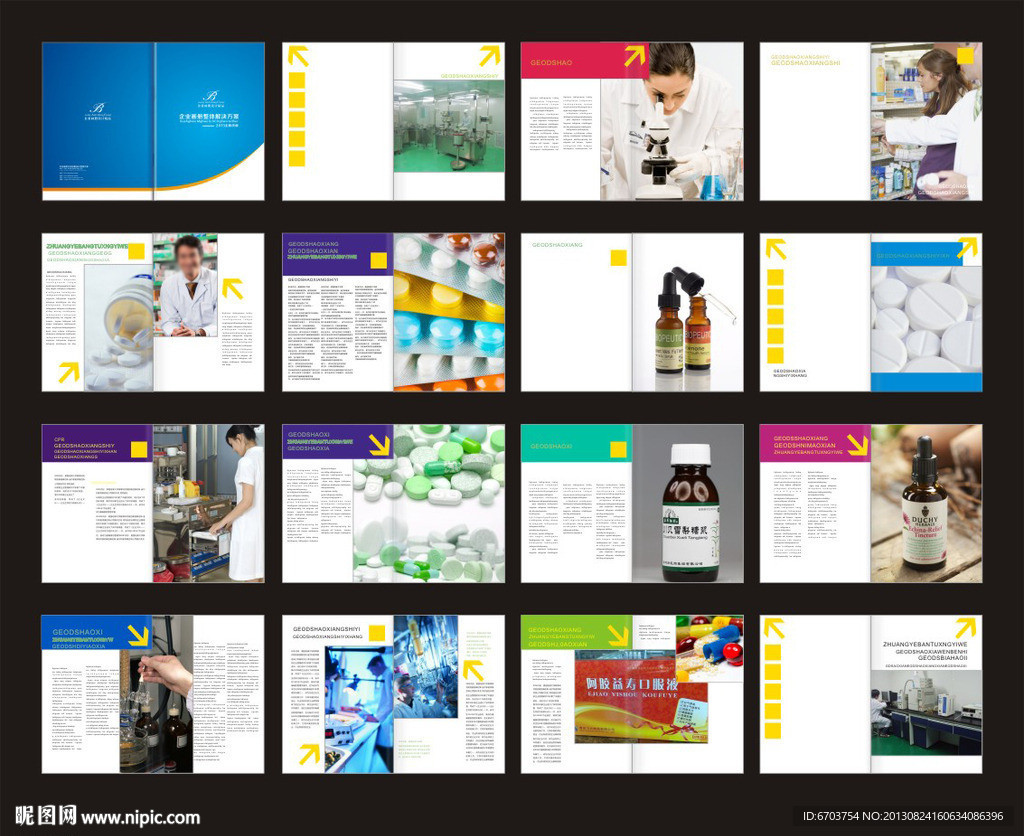1024x836 pixels.
Task: Select the yellow arrow on Duchy tincture spread header
Action: tap(857, 445)
